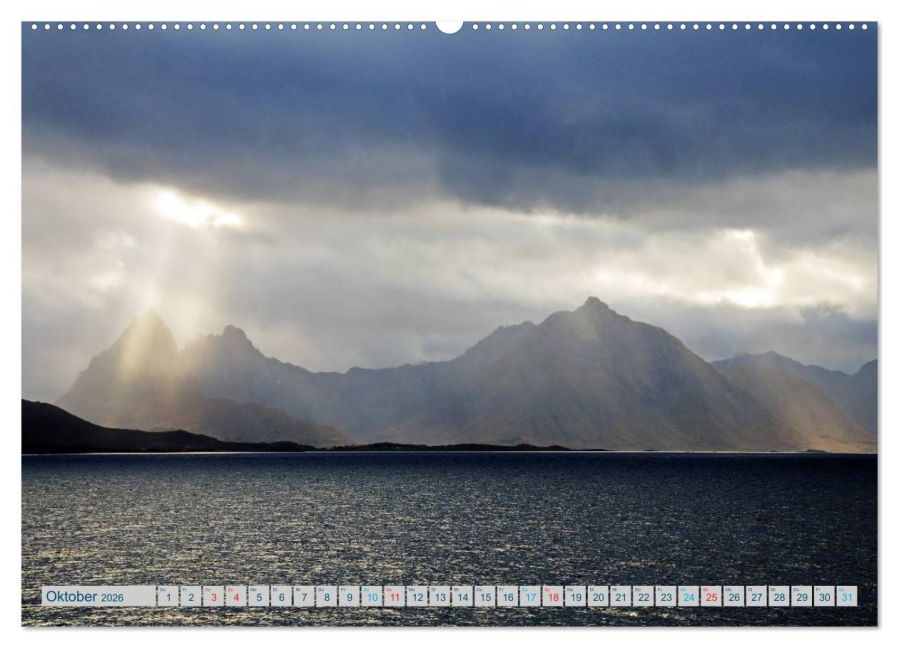Click blue day 31 date cell
The image size is (899, 648).
pos(847,597)
